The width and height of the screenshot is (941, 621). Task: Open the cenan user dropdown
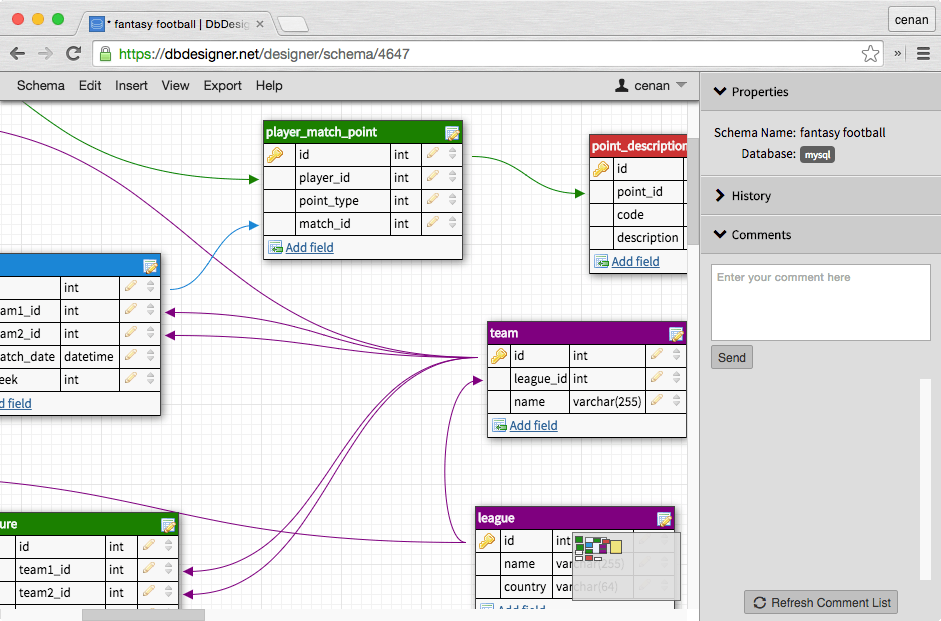click(x=651, y=86)
